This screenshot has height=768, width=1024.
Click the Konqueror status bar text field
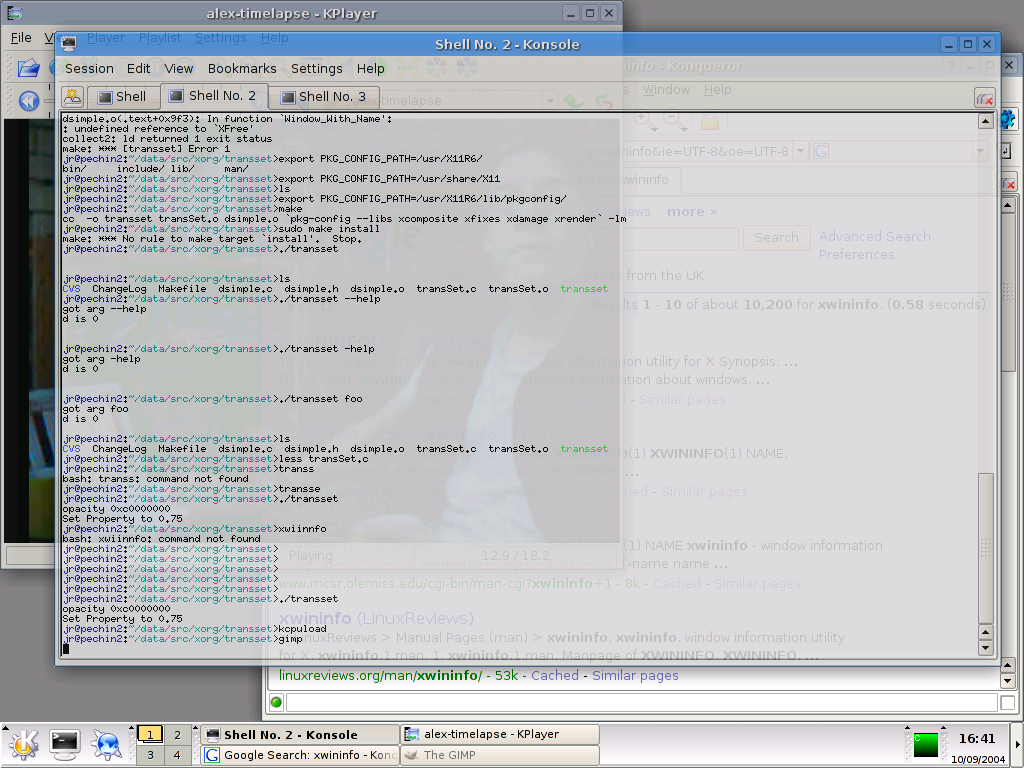point(642,703)
